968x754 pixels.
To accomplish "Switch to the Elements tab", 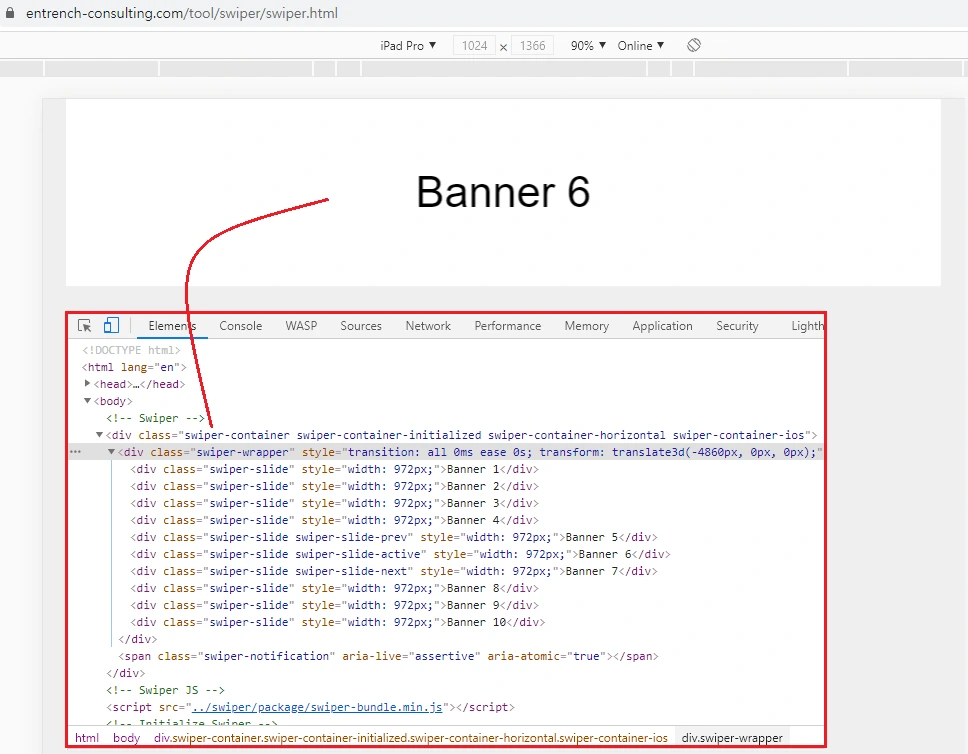I will coord(172,326).
